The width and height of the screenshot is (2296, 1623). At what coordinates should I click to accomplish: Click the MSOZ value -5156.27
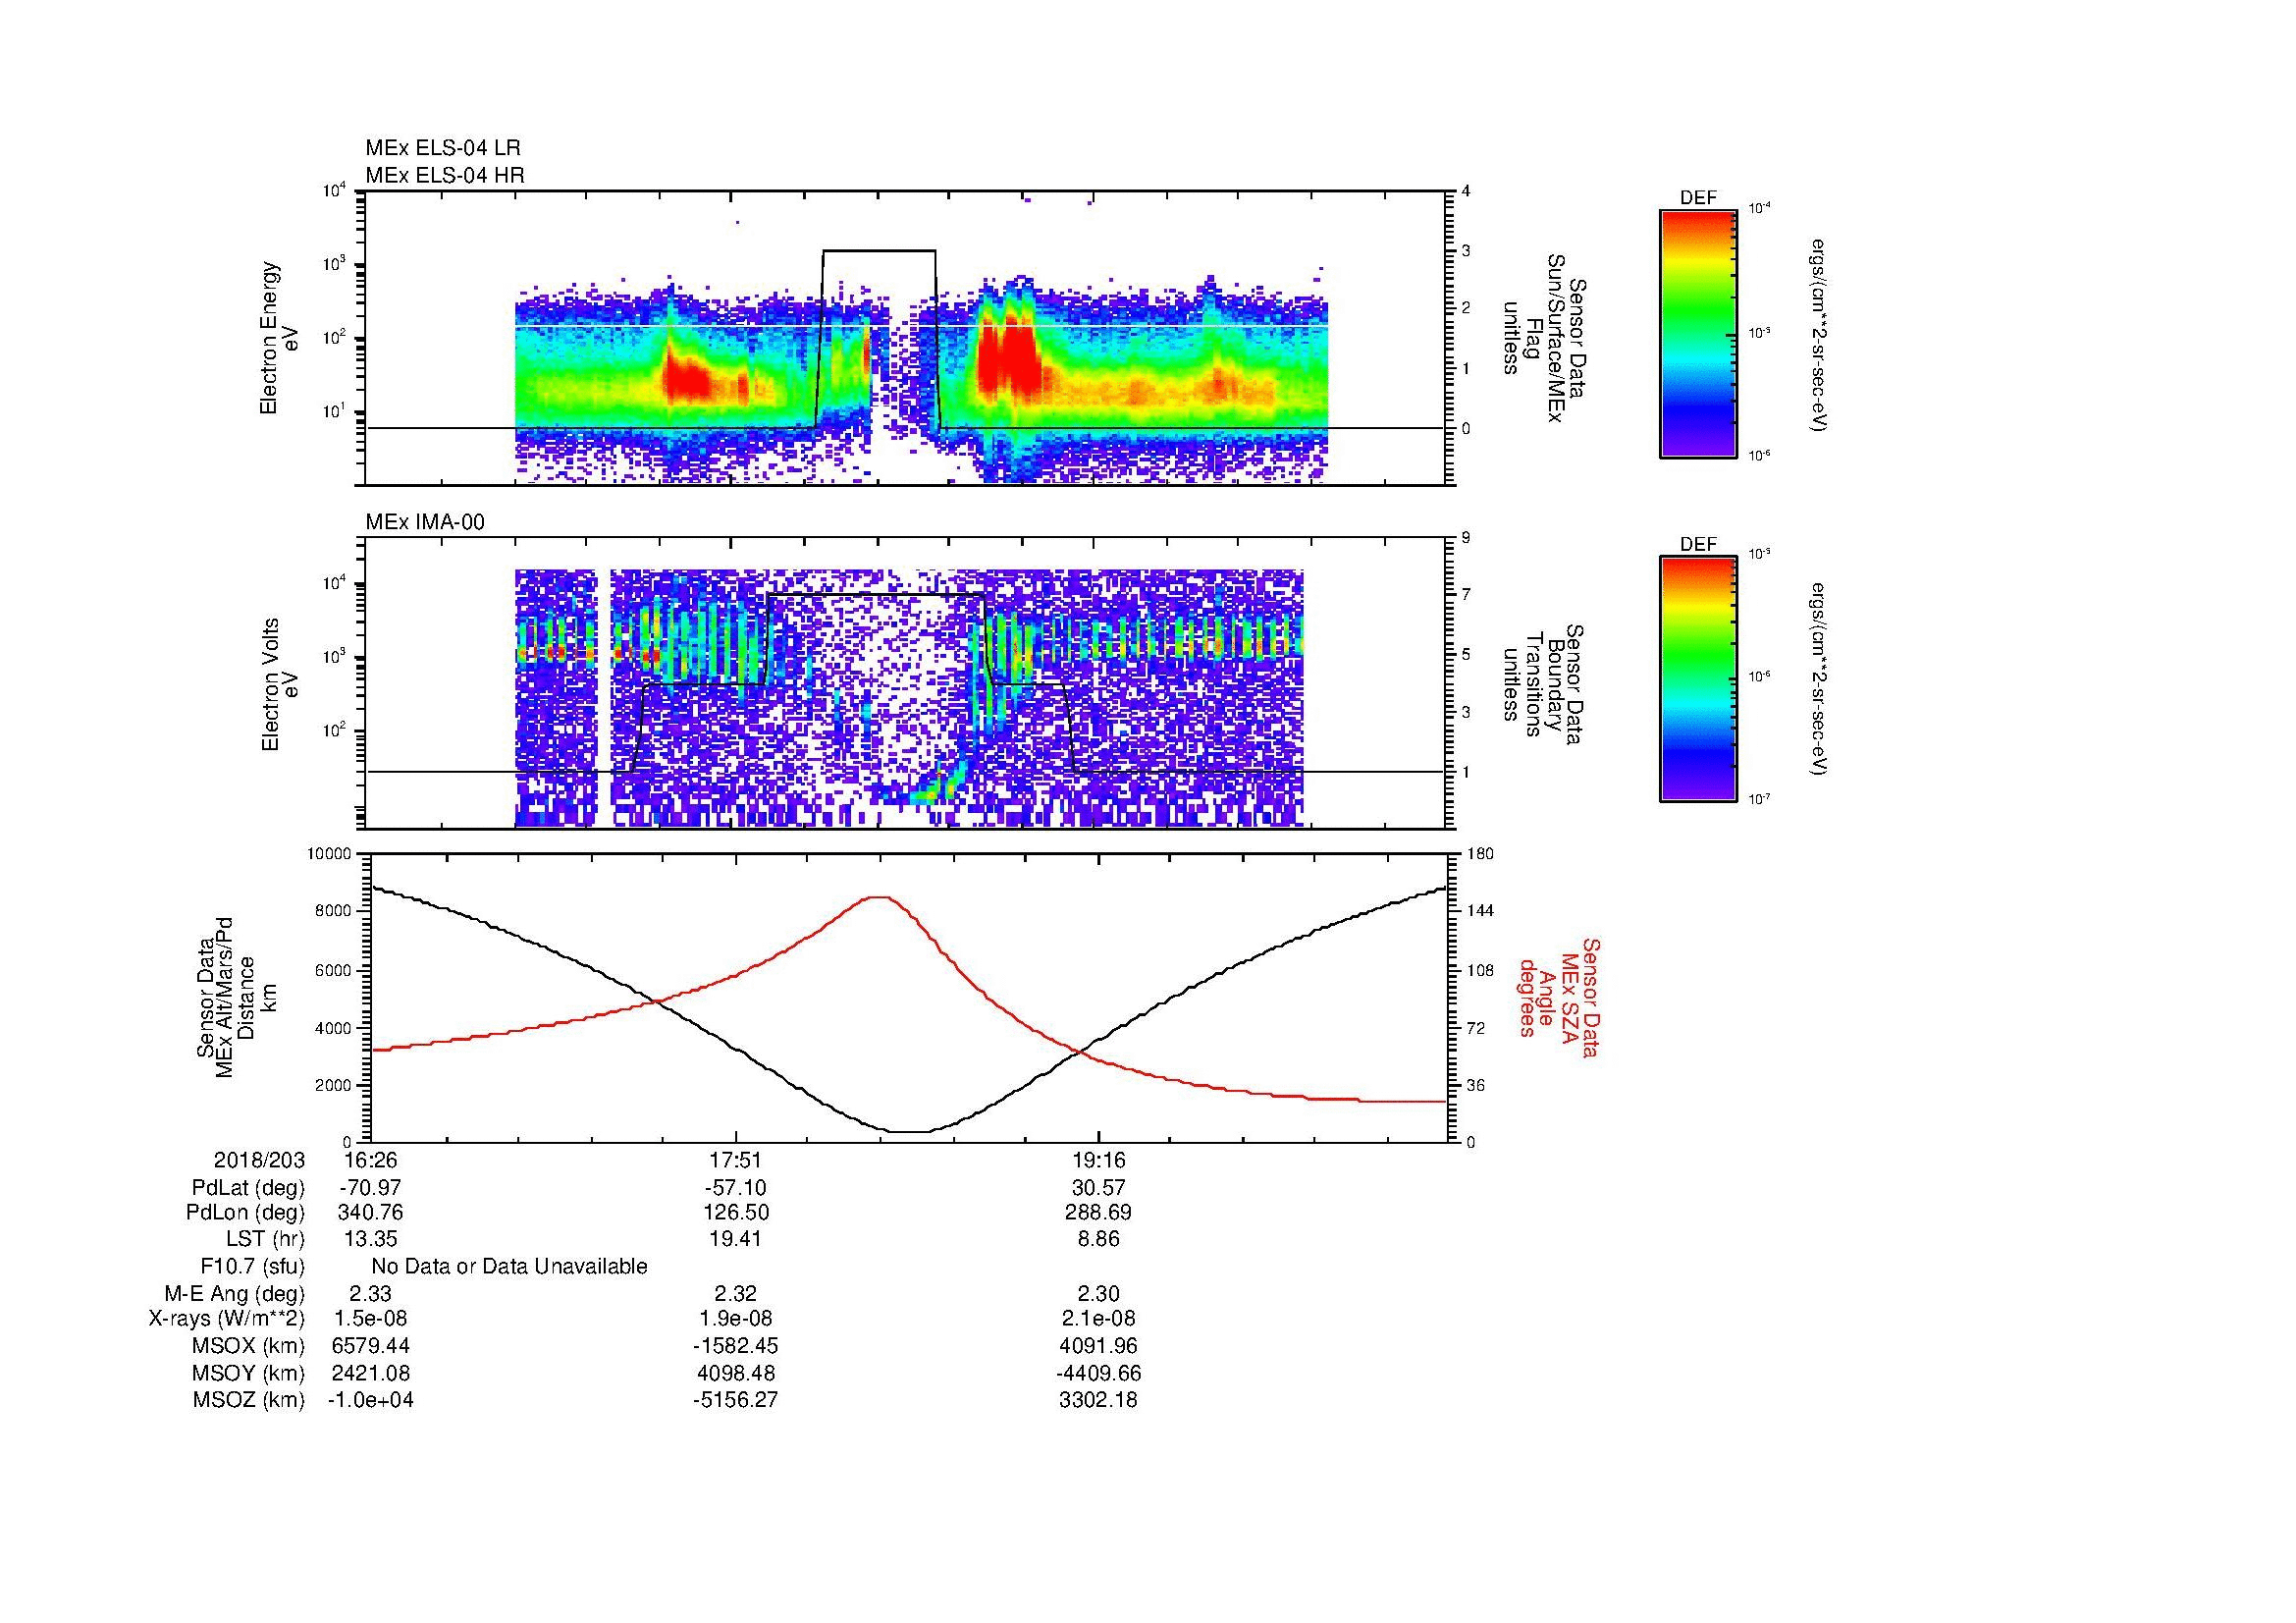[735, 1400]
